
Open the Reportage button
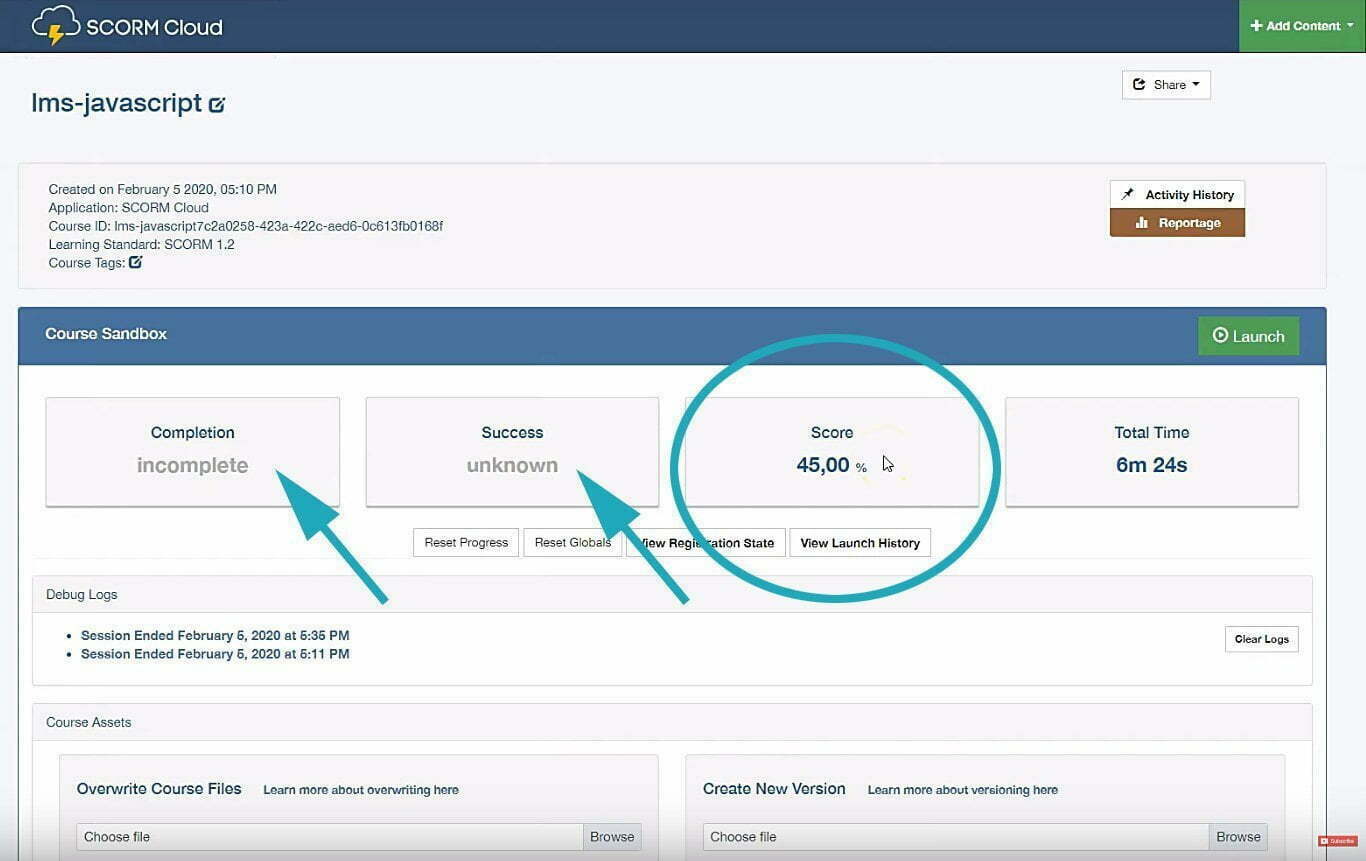(x=1177, y=223)
